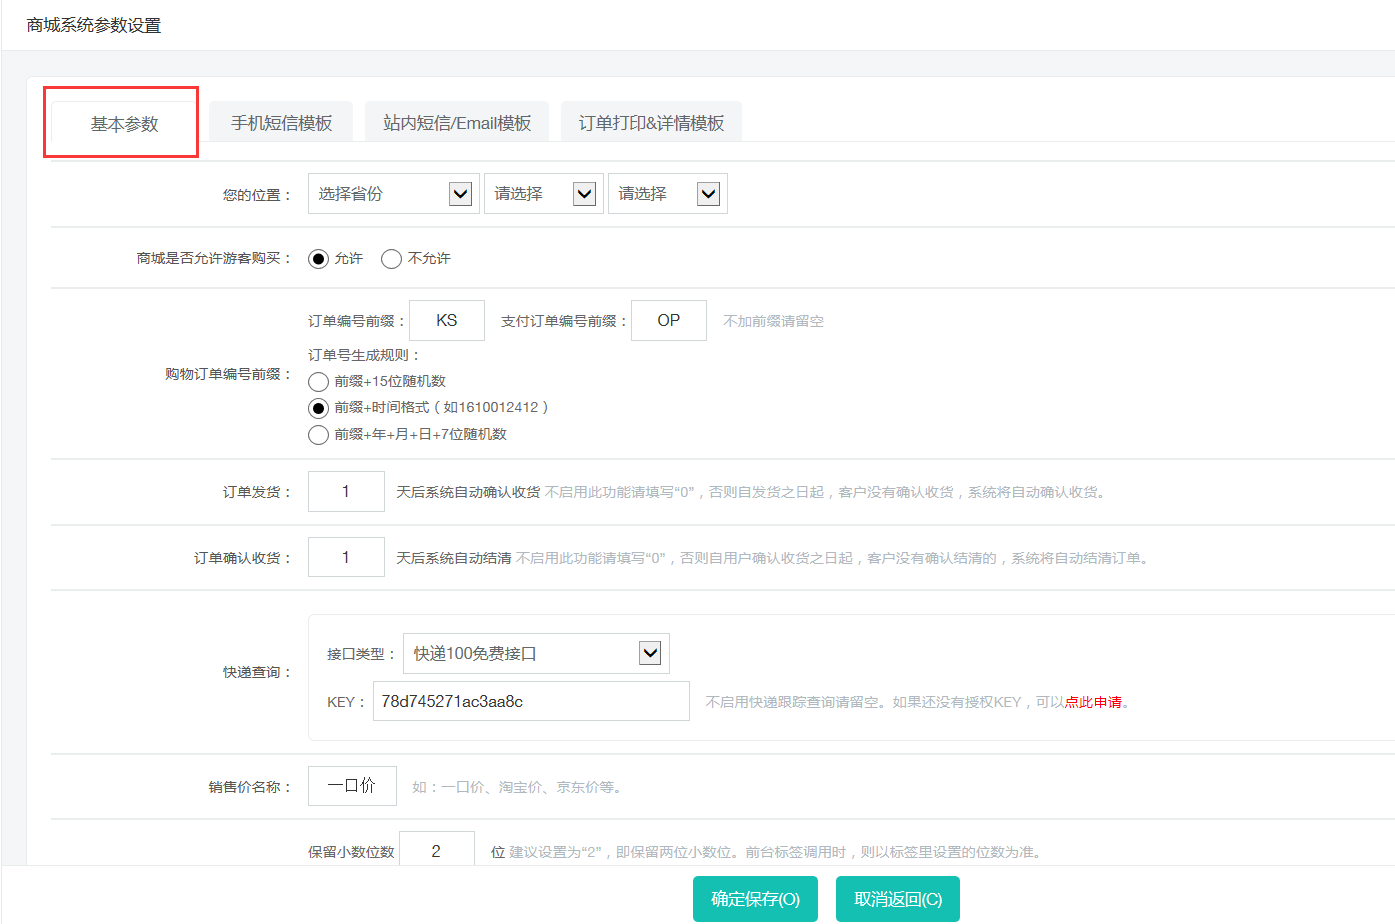Open the 手机短信模板 tab

click(x=281, y=123)
